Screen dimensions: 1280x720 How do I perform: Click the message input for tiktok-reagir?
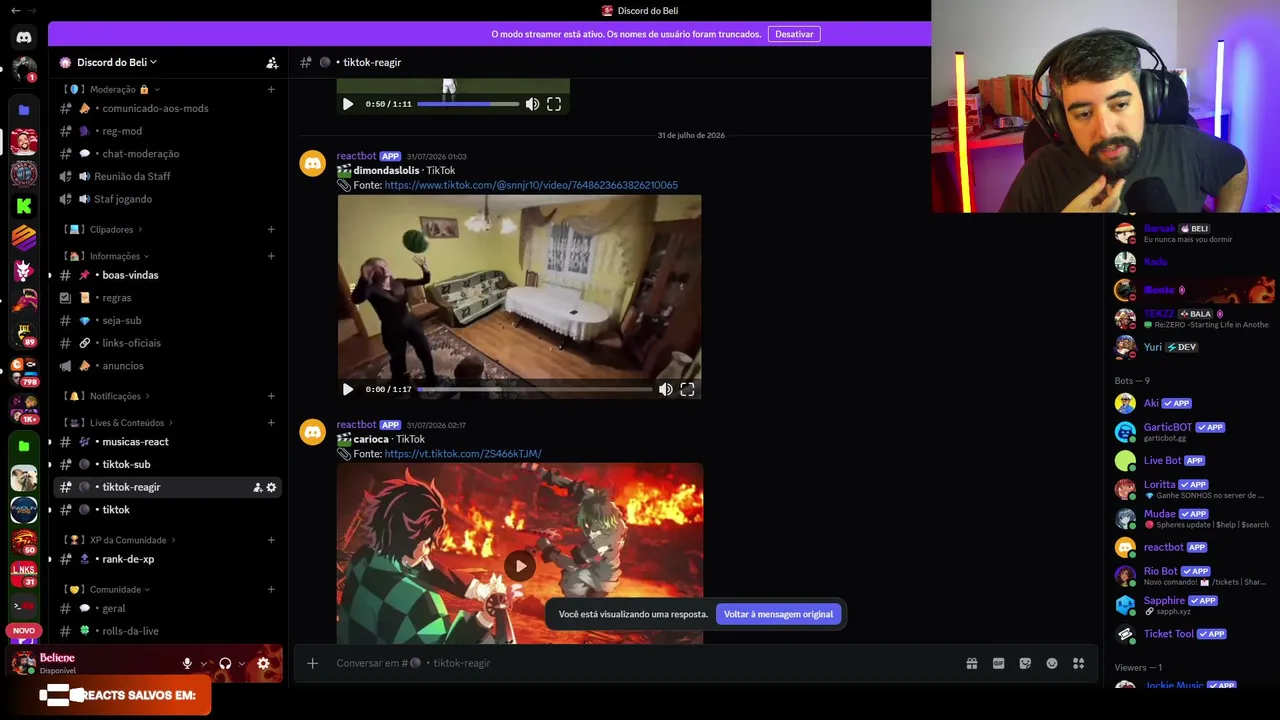tap(640, 663)
